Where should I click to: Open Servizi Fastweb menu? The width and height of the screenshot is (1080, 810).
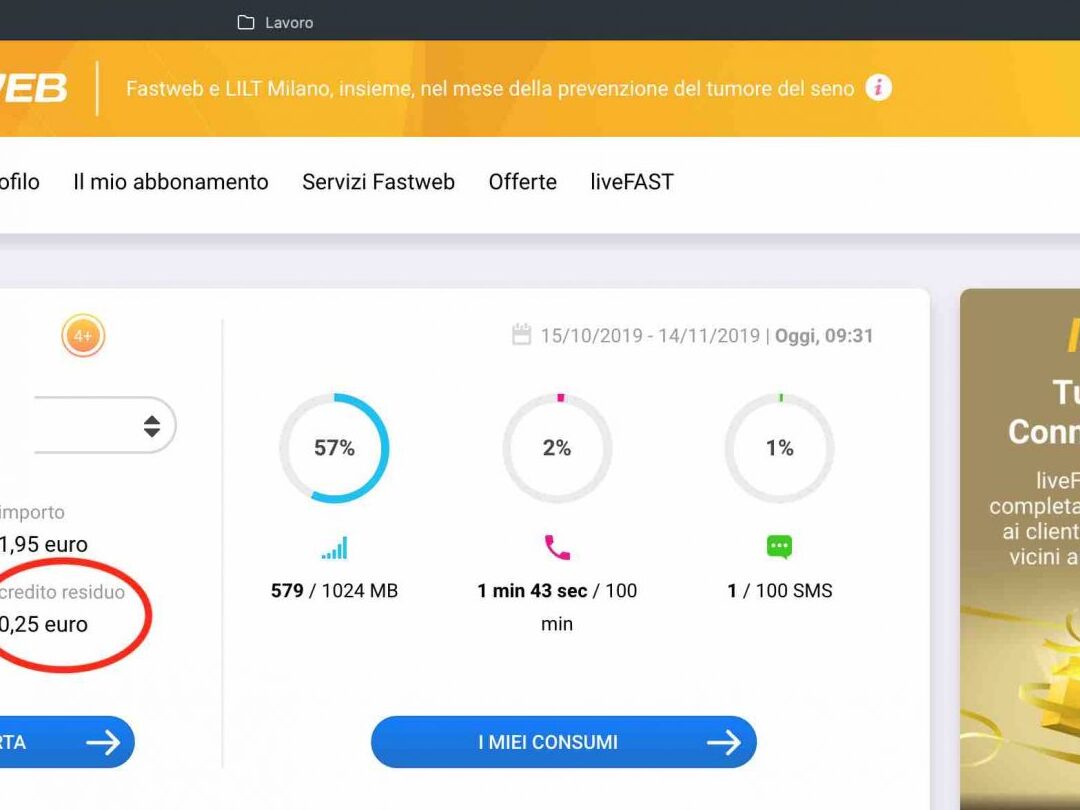pos(378,182)
